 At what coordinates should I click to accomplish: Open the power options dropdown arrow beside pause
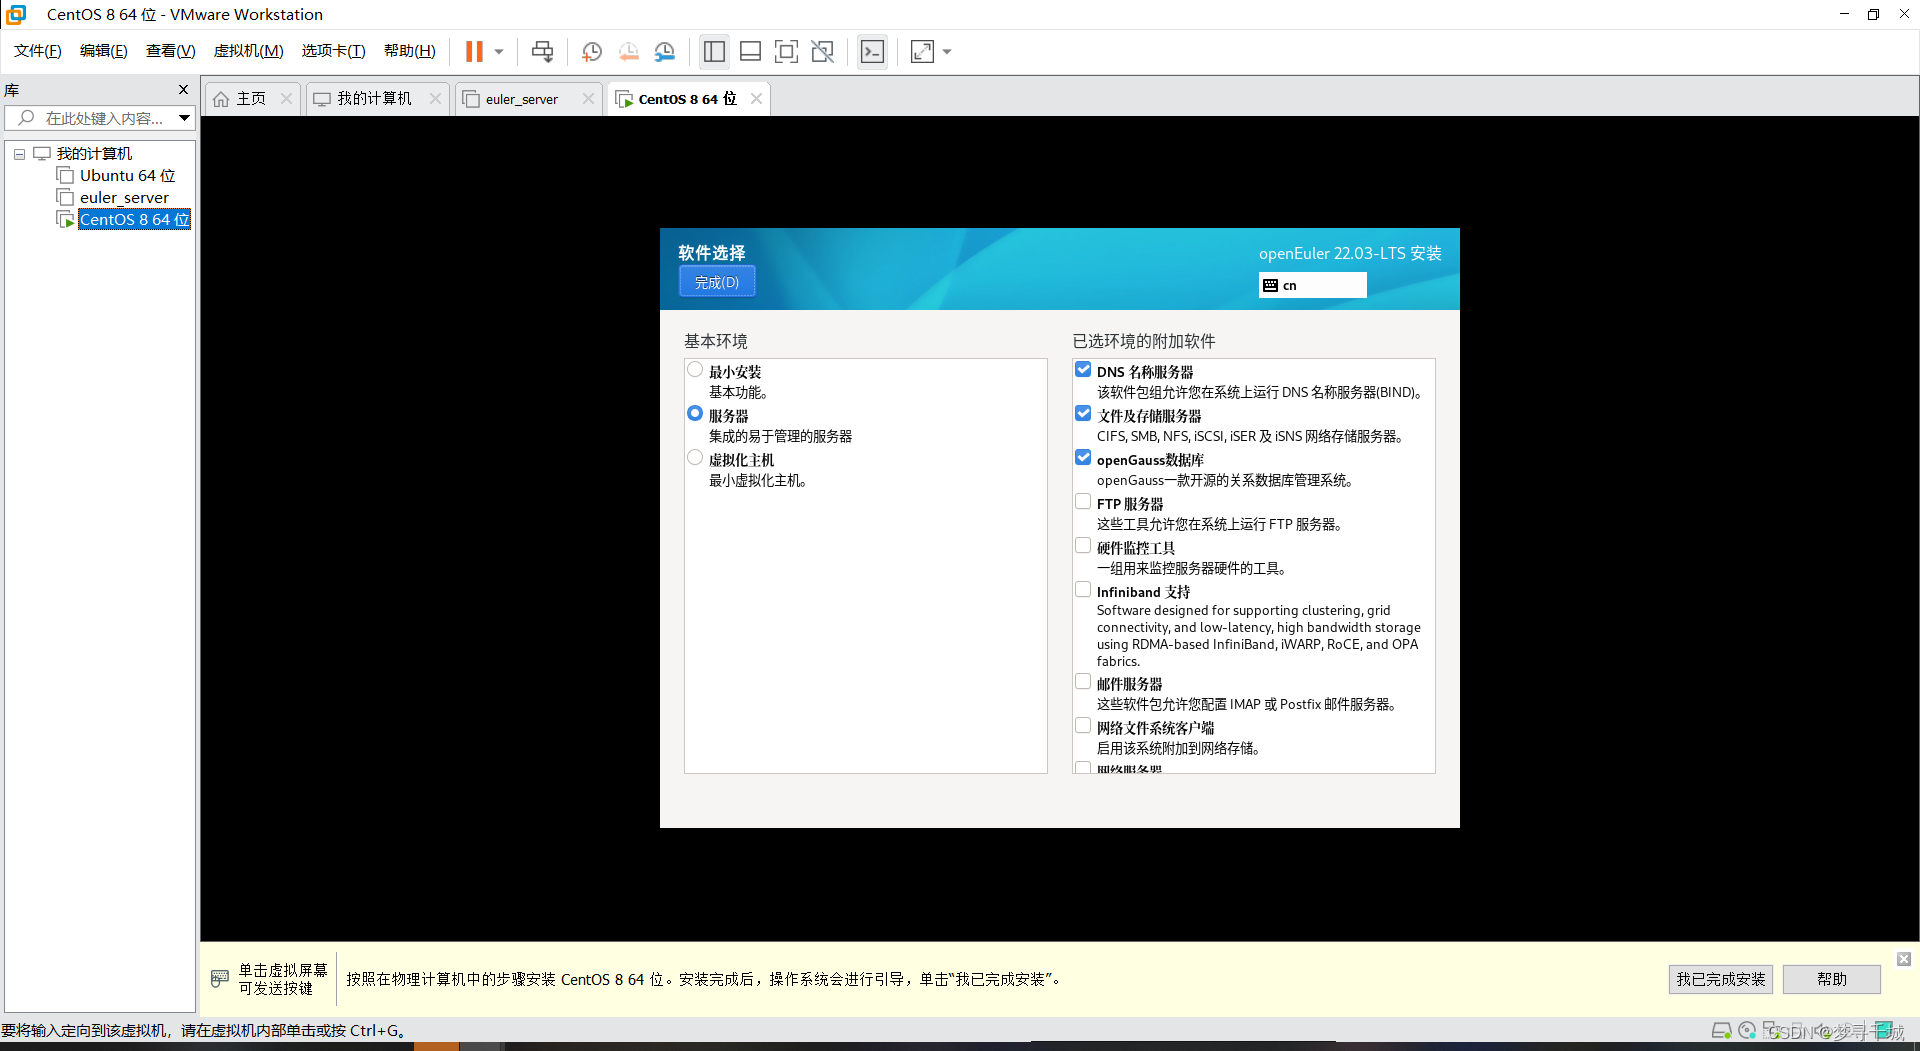tap(499, 51)
